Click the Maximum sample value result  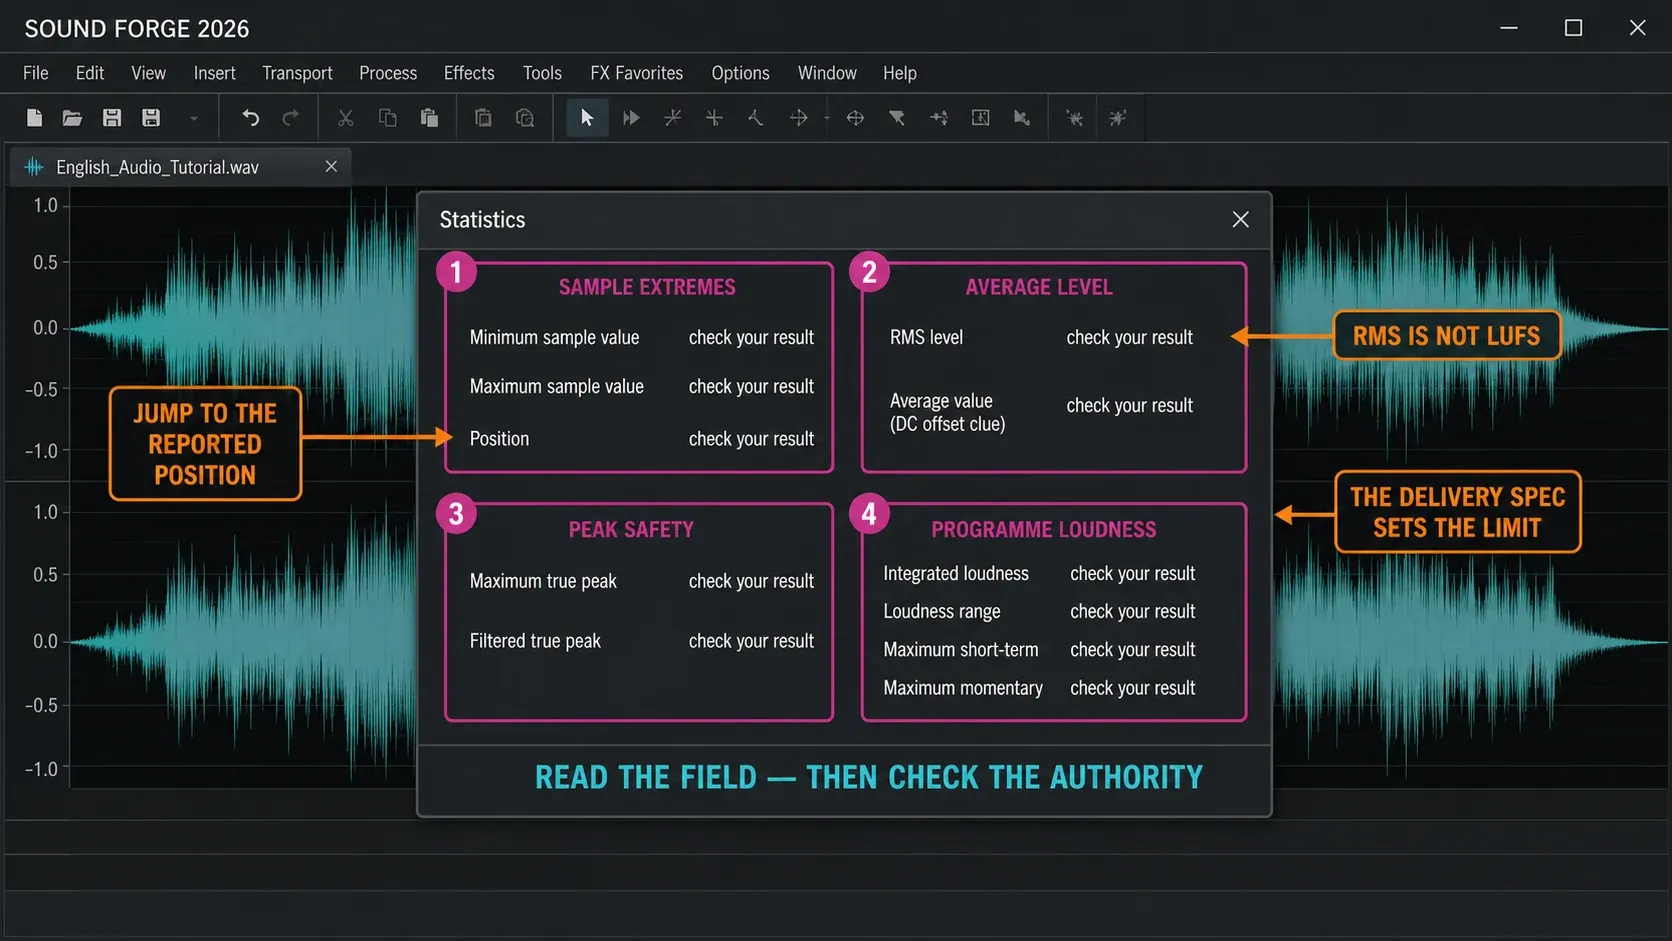coord(751,387)
